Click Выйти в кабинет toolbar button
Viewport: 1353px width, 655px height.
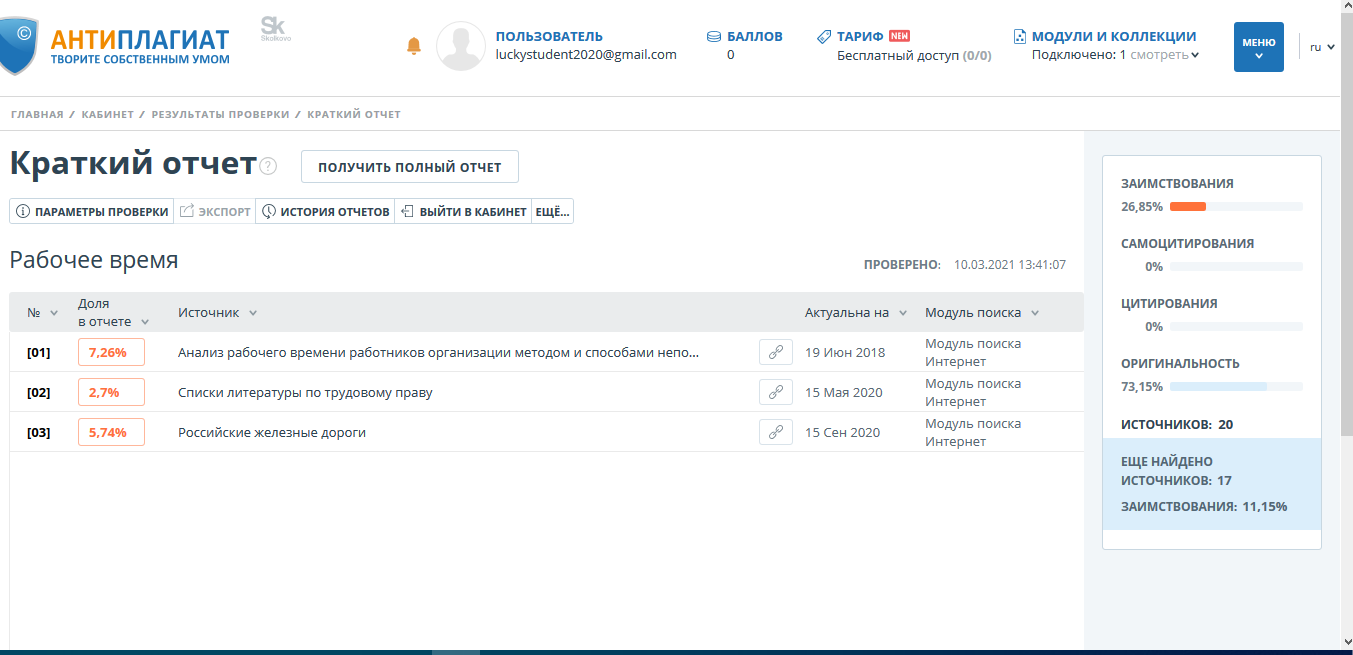(x=463, y=212)
